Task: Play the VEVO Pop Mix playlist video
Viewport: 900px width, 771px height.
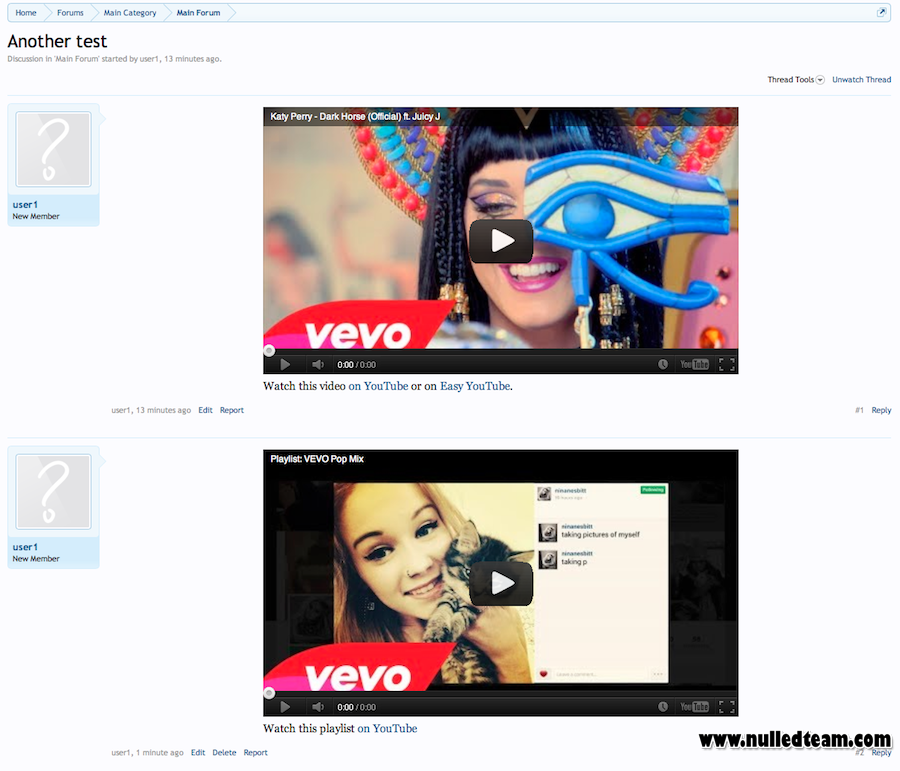Action: pos(501,583)
